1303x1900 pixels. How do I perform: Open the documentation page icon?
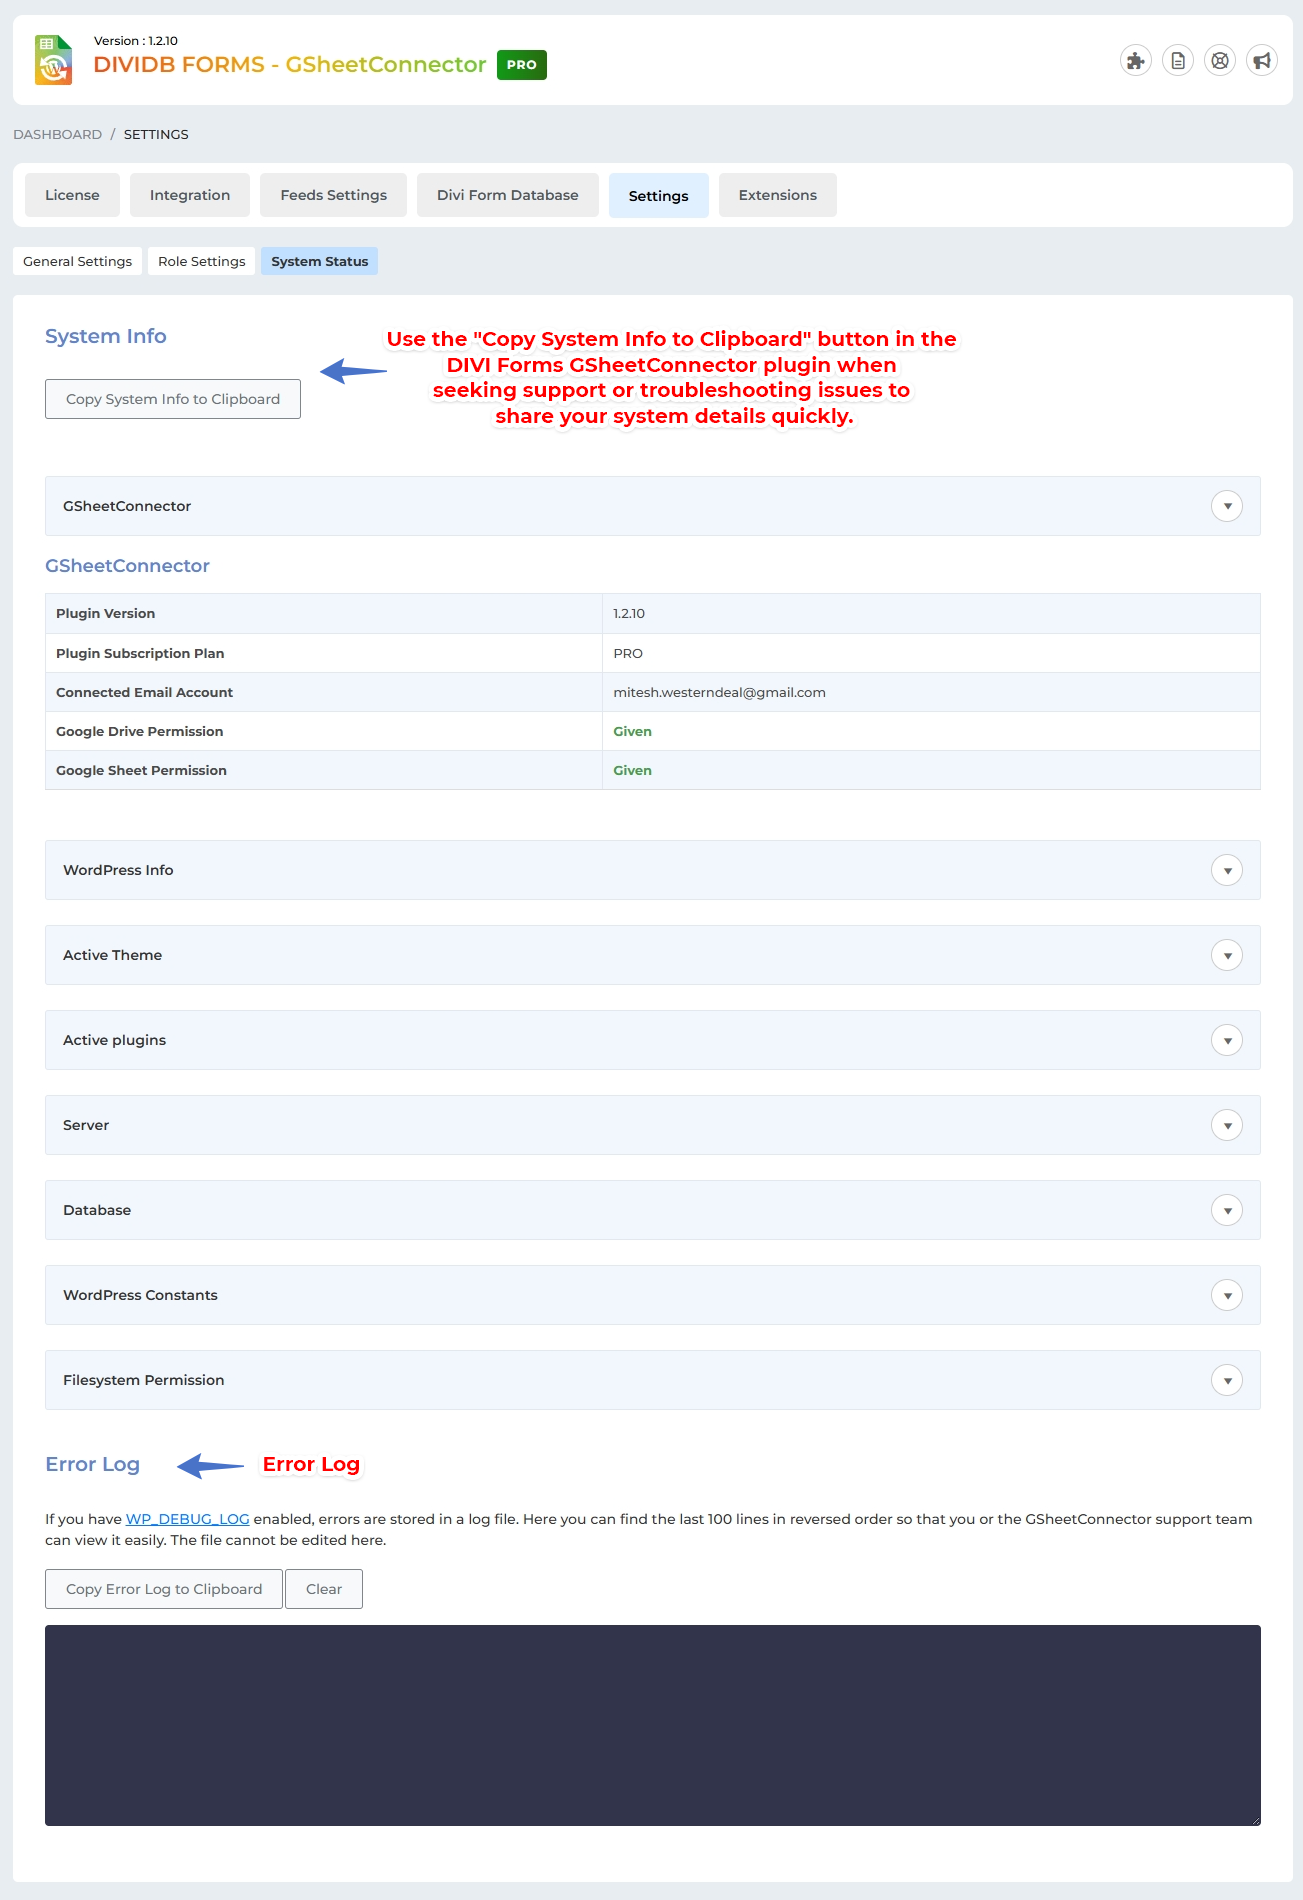tap(1178, 61)
